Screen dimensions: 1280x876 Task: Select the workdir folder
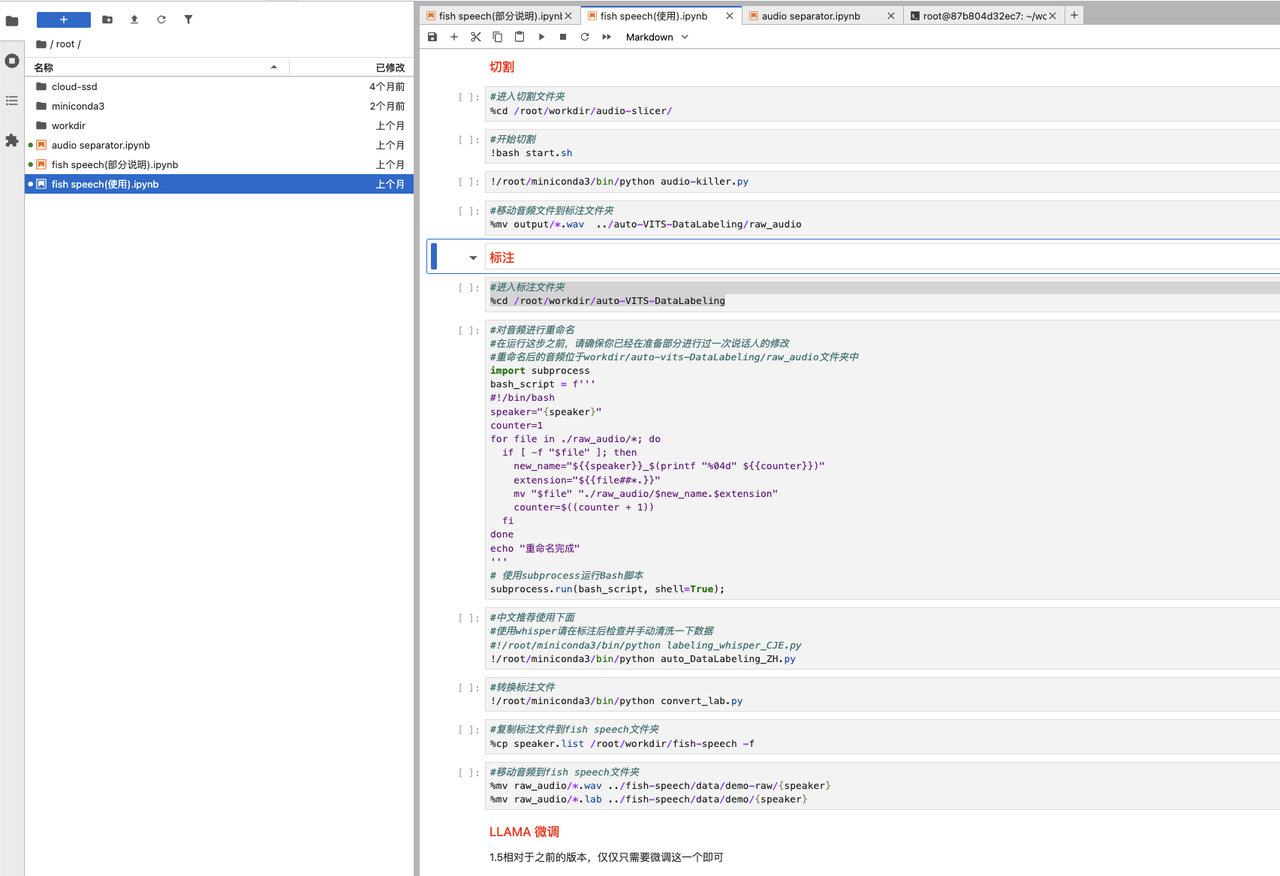[x=219, y=126]
